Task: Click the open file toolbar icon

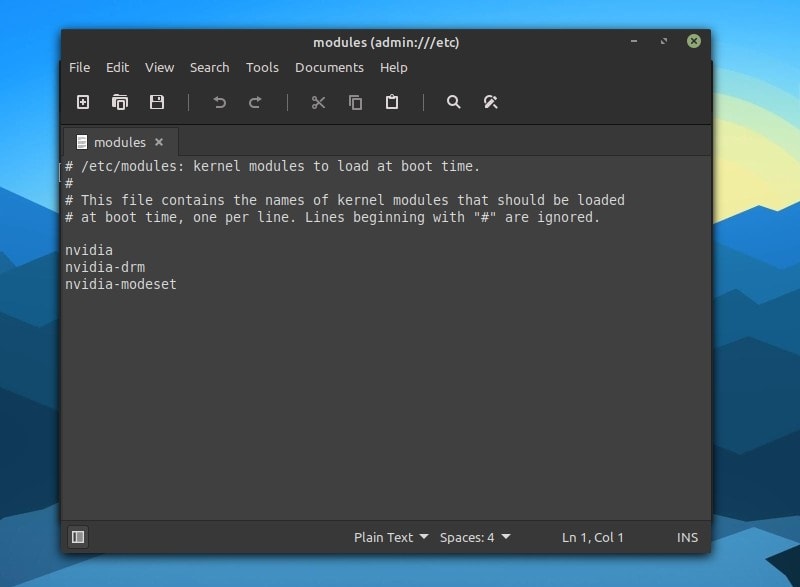Action: pyautogui.click(x=120, y=103)
